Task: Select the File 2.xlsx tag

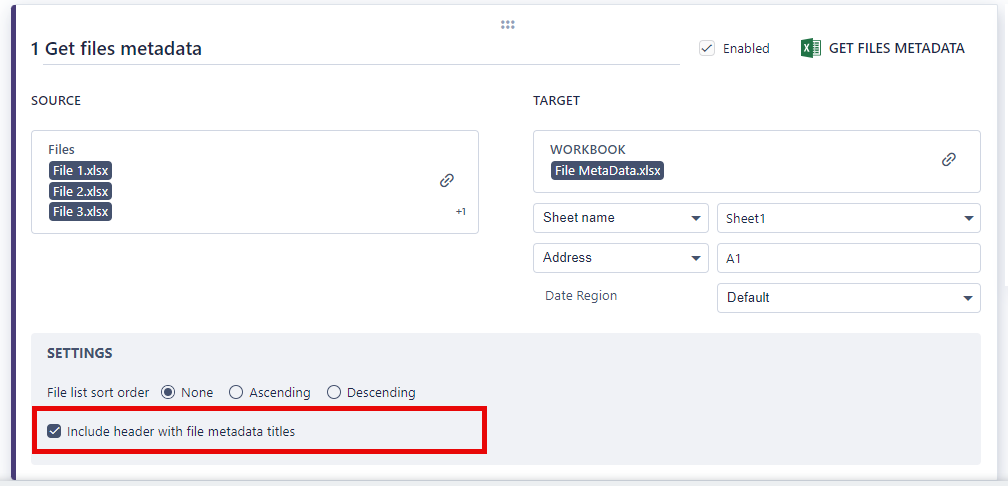Action: click(x=81, y=191)
